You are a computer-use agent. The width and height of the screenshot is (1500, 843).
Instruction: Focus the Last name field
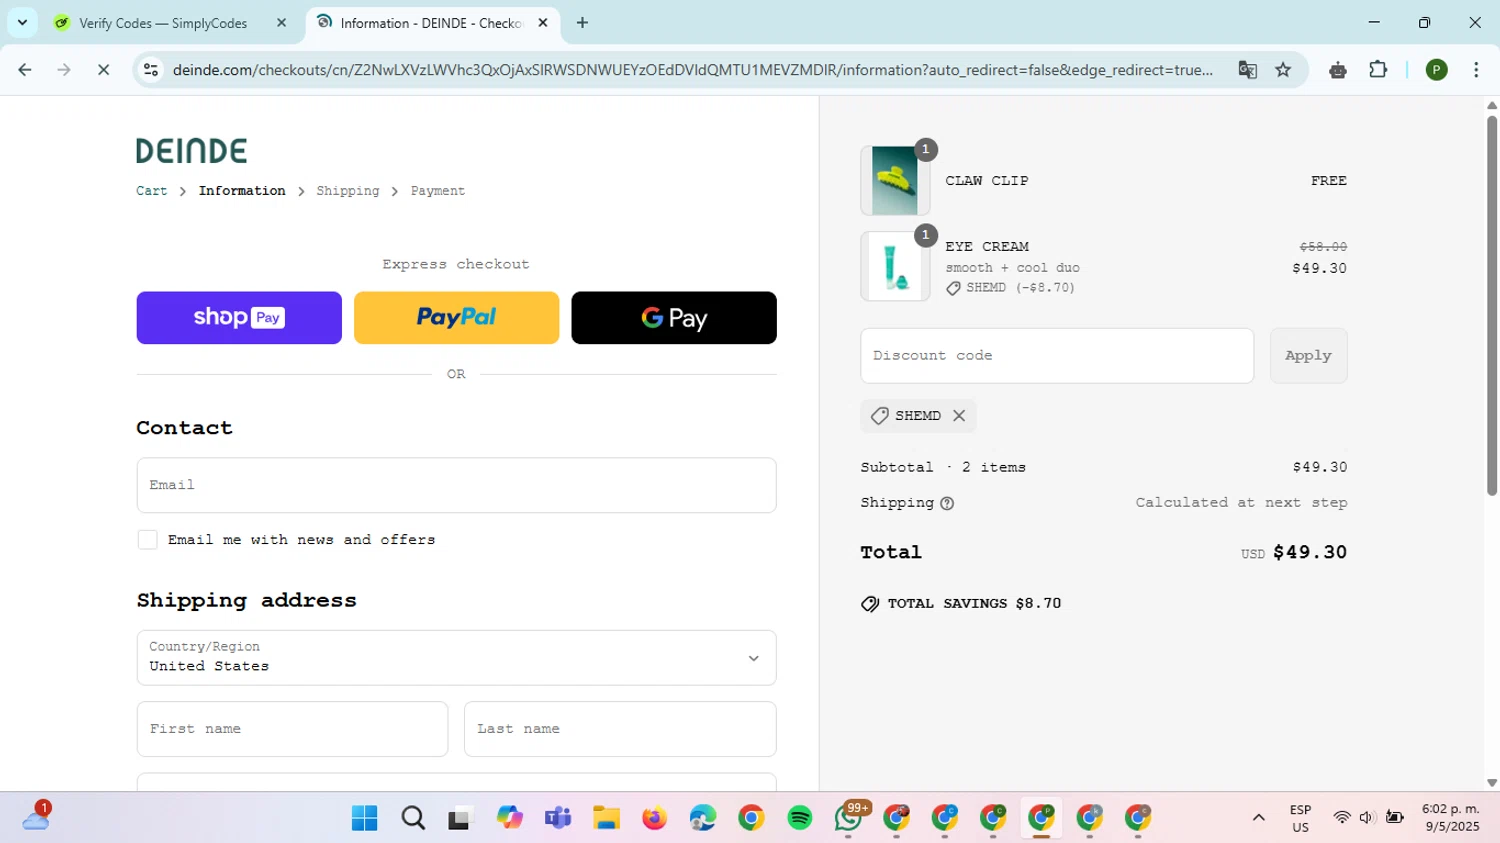(x=620, y=729)
